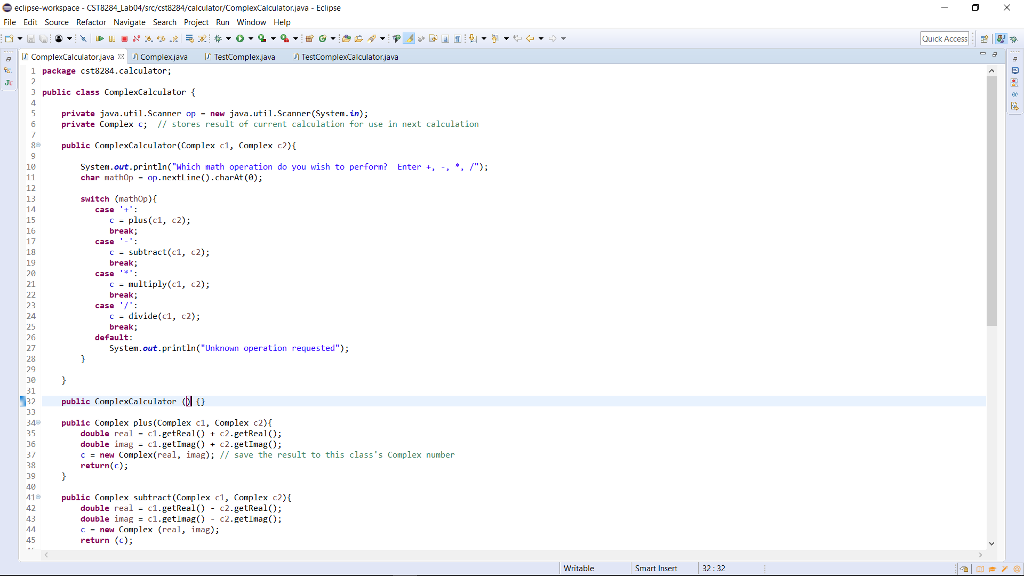Select the Skip All Breakpoints icon

(x=83, y=38)
